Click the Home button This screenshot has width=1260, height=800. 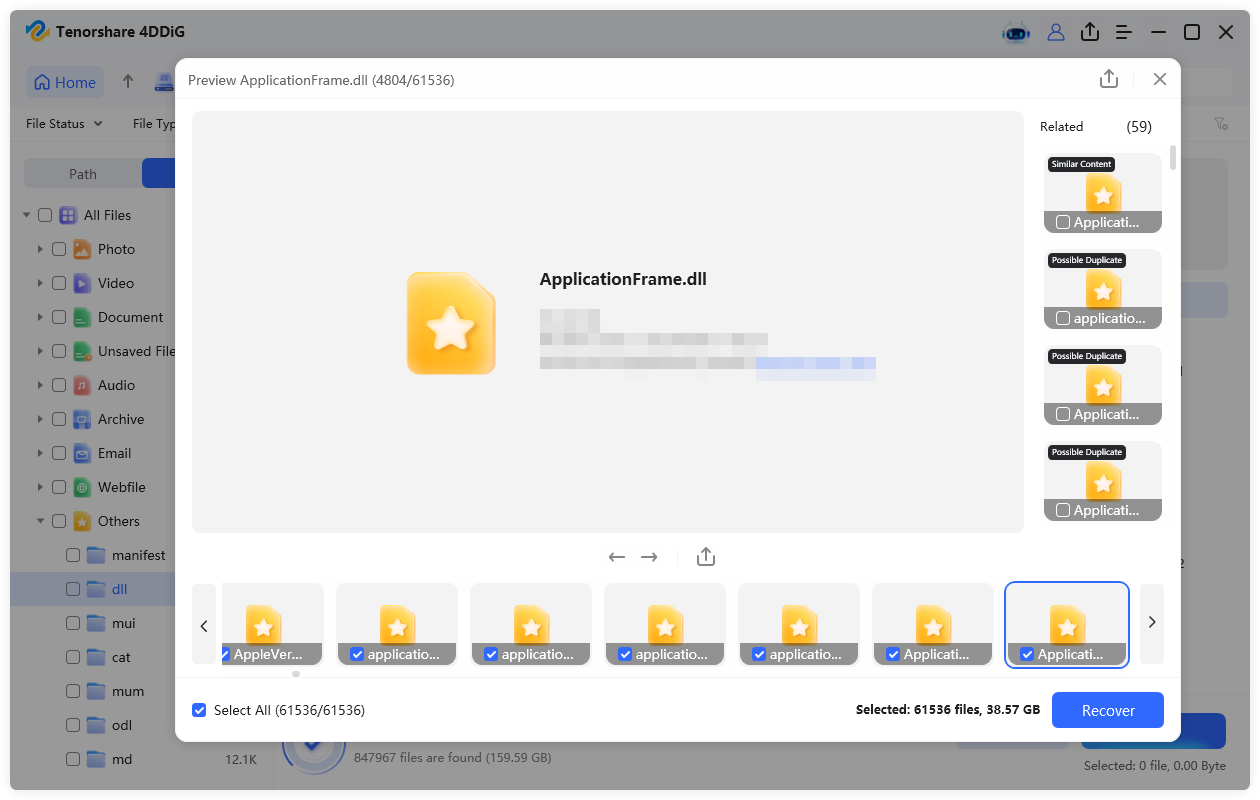point(66,82)
